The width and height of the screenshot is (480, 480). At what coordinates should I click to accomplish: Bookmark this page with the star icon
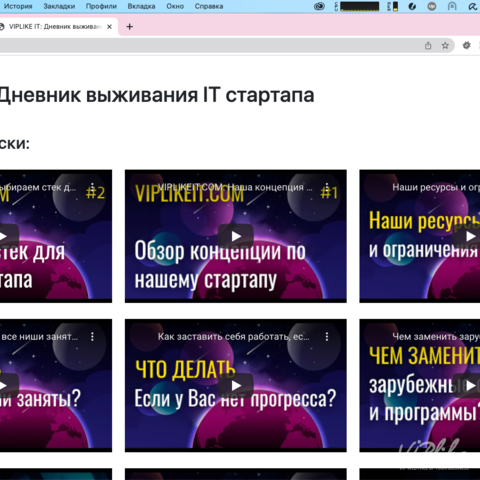tap(445, 46)
